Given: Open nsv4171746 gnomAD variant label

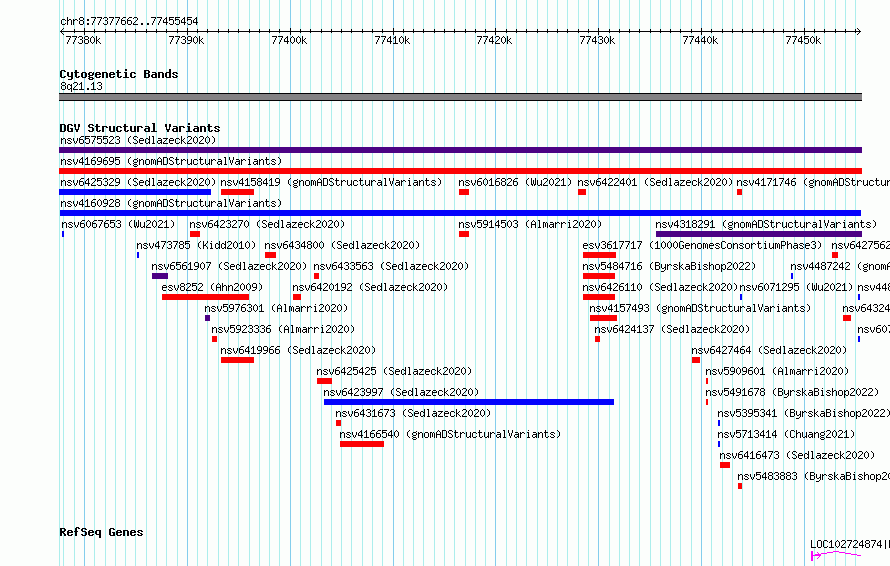Looking at the screenshot, I should click(813, 182).
